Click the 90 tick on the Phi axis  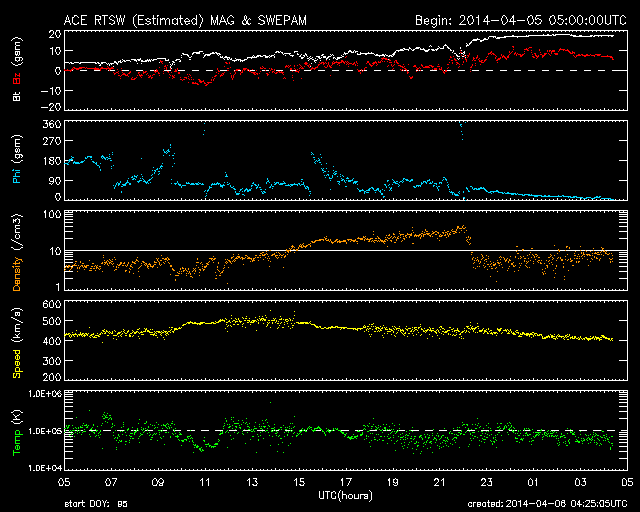55,180
